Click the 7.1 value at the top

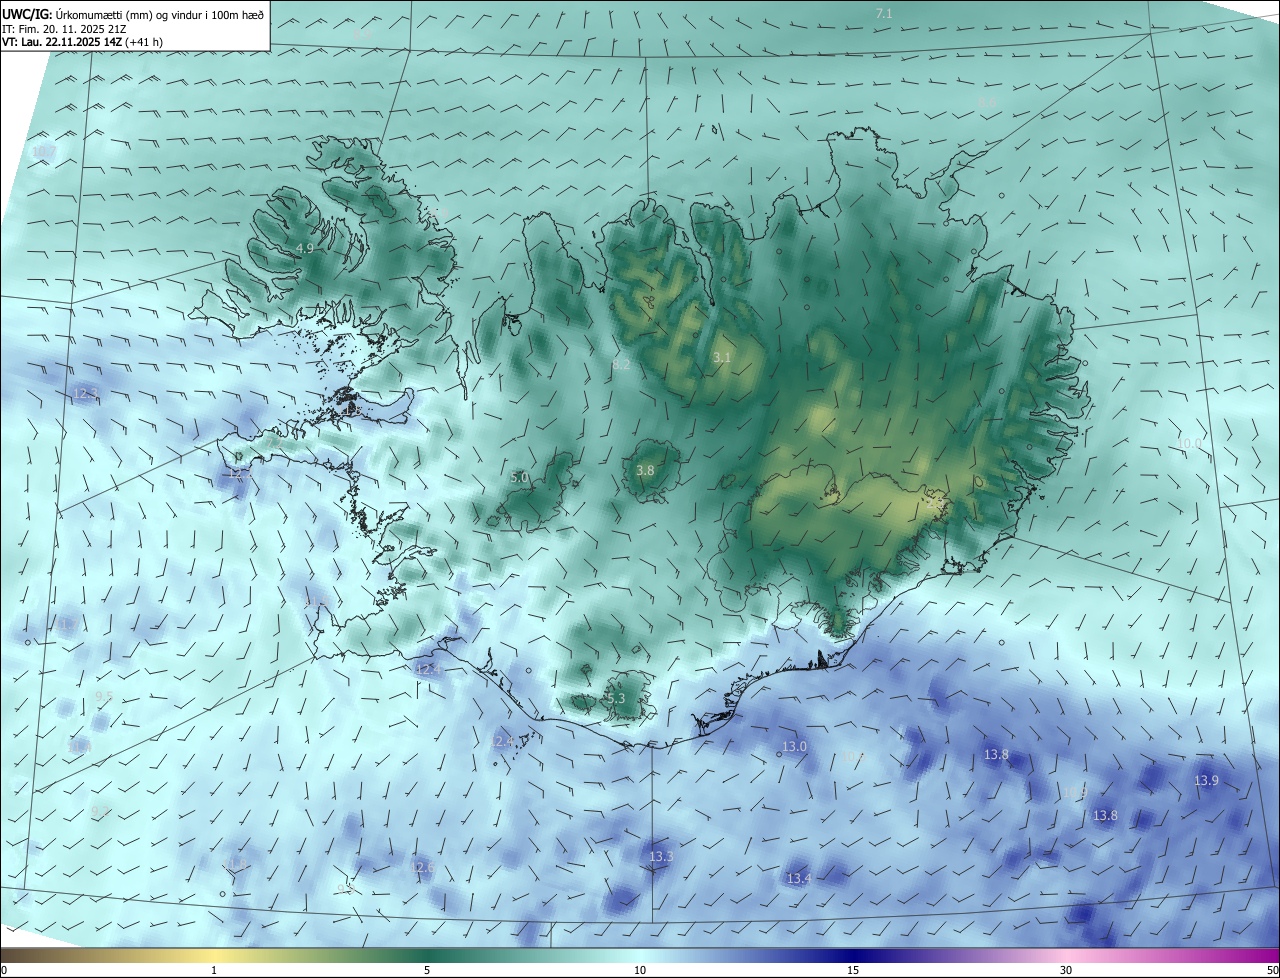(x=884, y=13)
